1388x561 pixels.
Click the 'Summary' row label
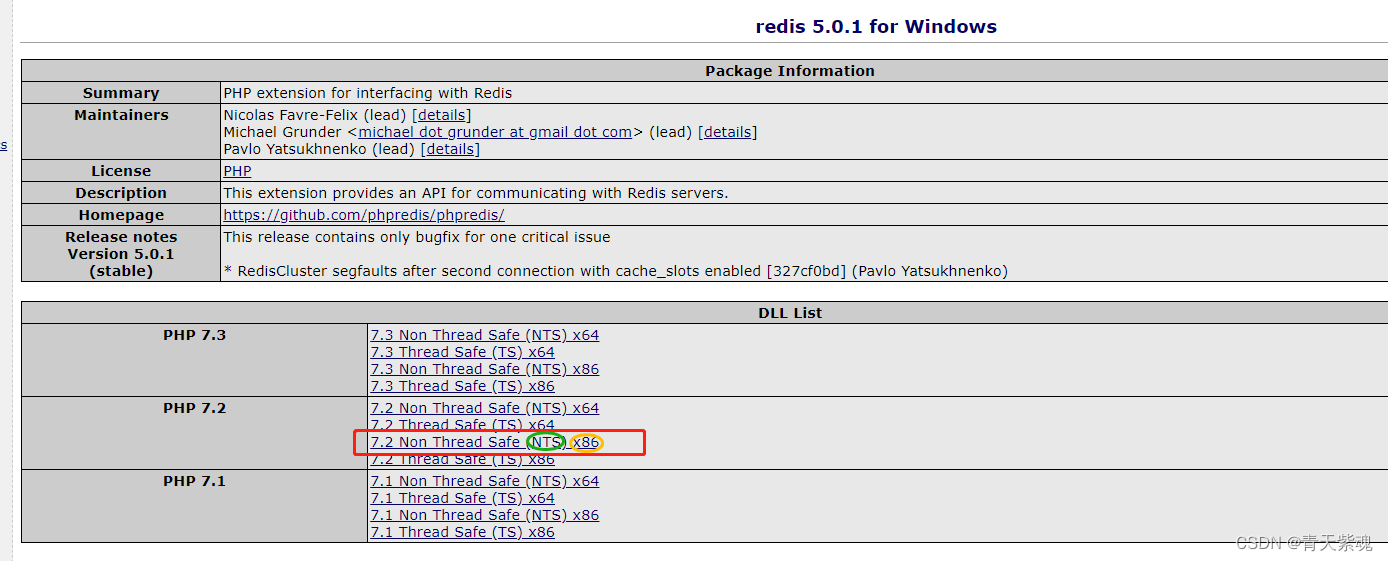click(121, 93)
